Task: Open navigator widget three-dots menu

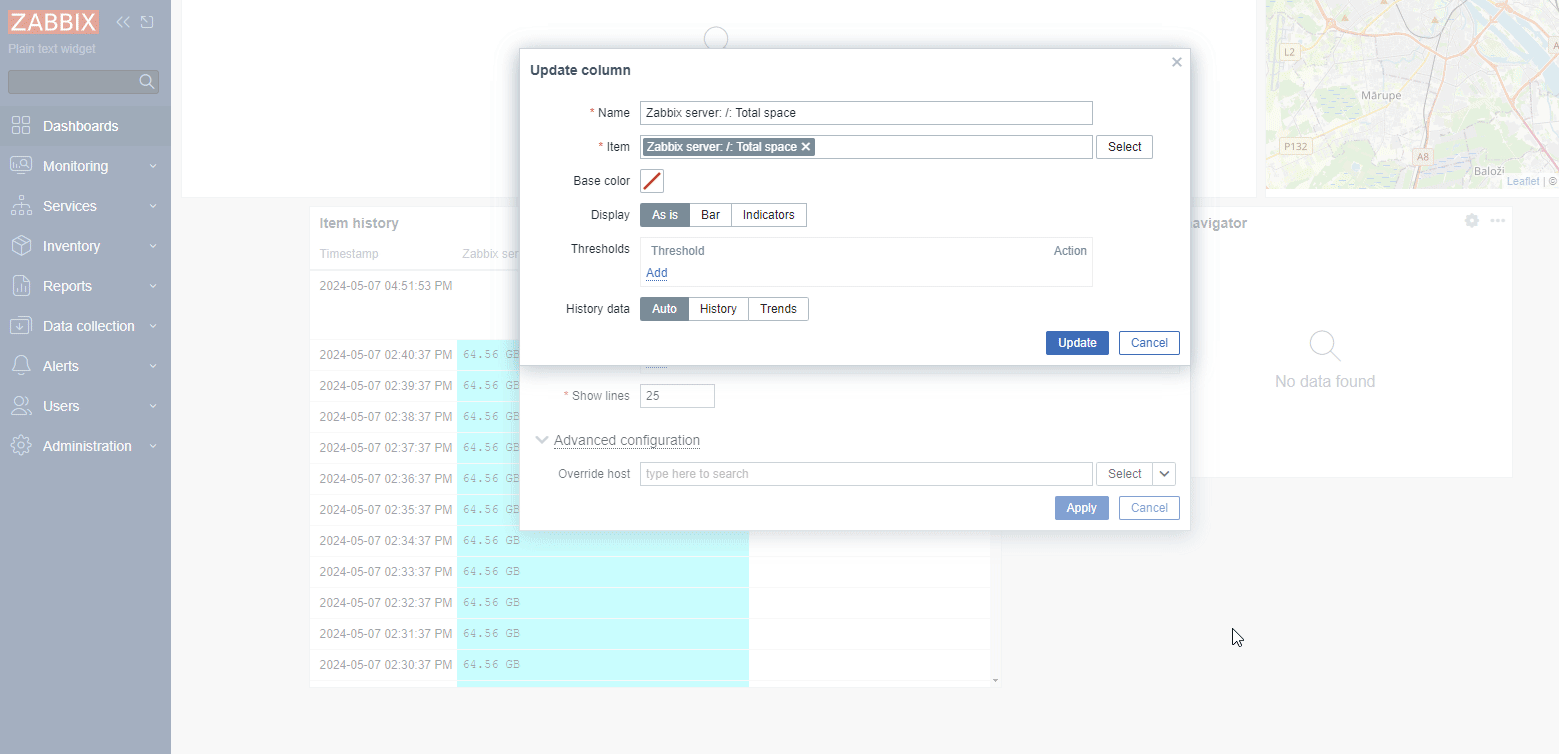Action: (1497, 221)
